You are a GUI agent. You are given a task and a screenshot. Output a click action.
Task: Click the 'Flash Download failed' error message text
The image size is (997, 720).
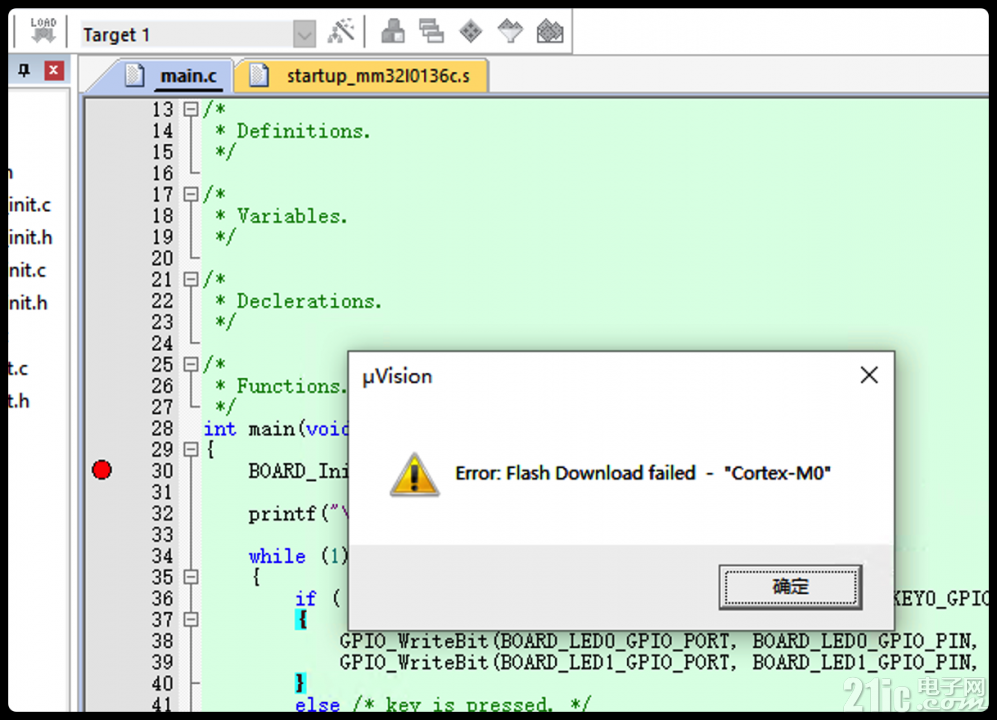643,473
